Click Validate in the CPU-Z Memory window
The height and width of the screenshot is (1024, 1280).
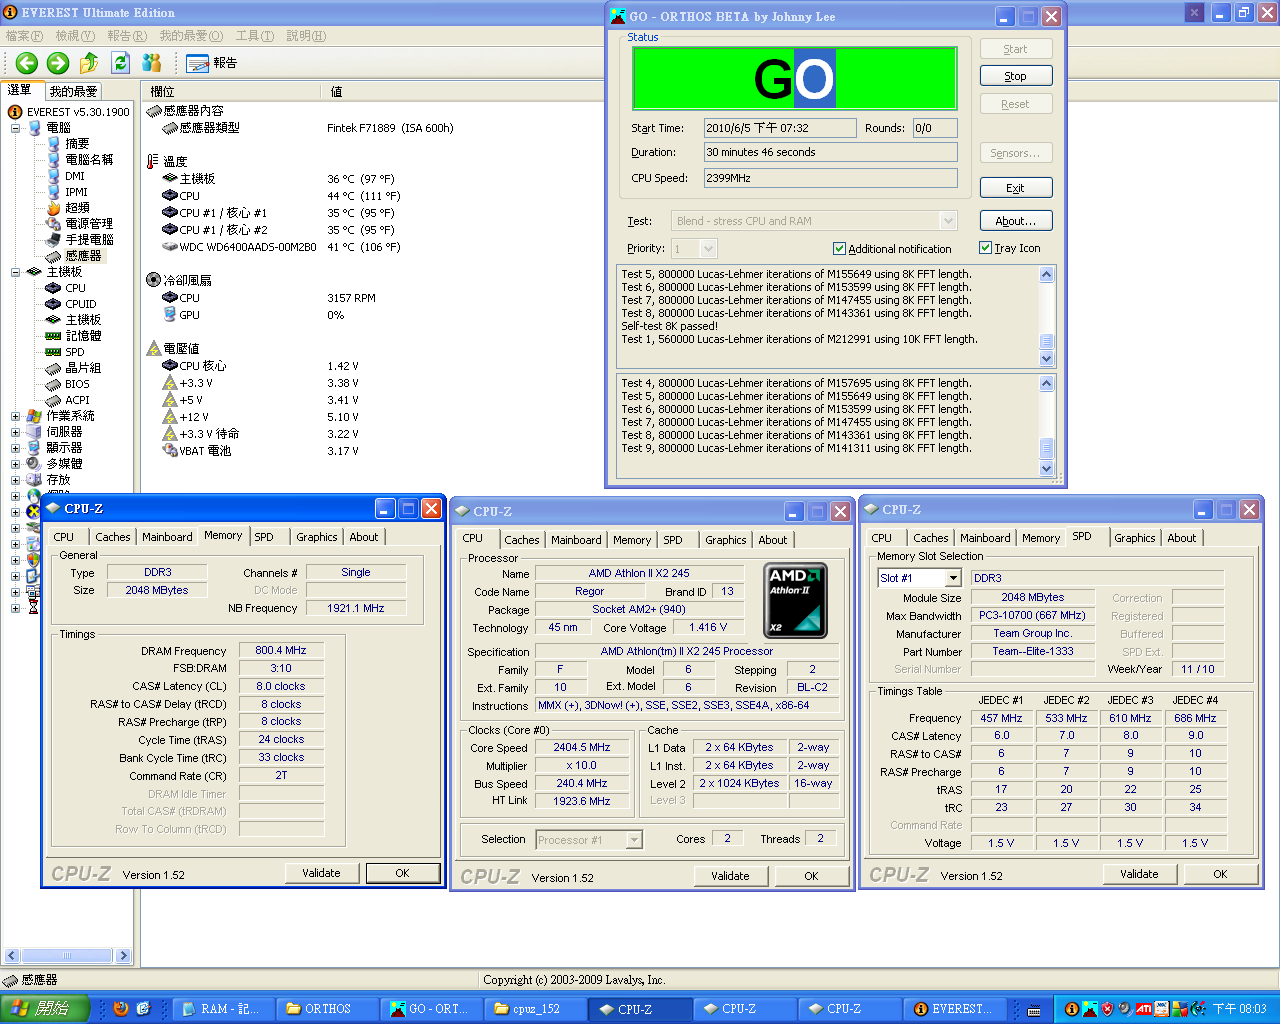tap(321, 873)
